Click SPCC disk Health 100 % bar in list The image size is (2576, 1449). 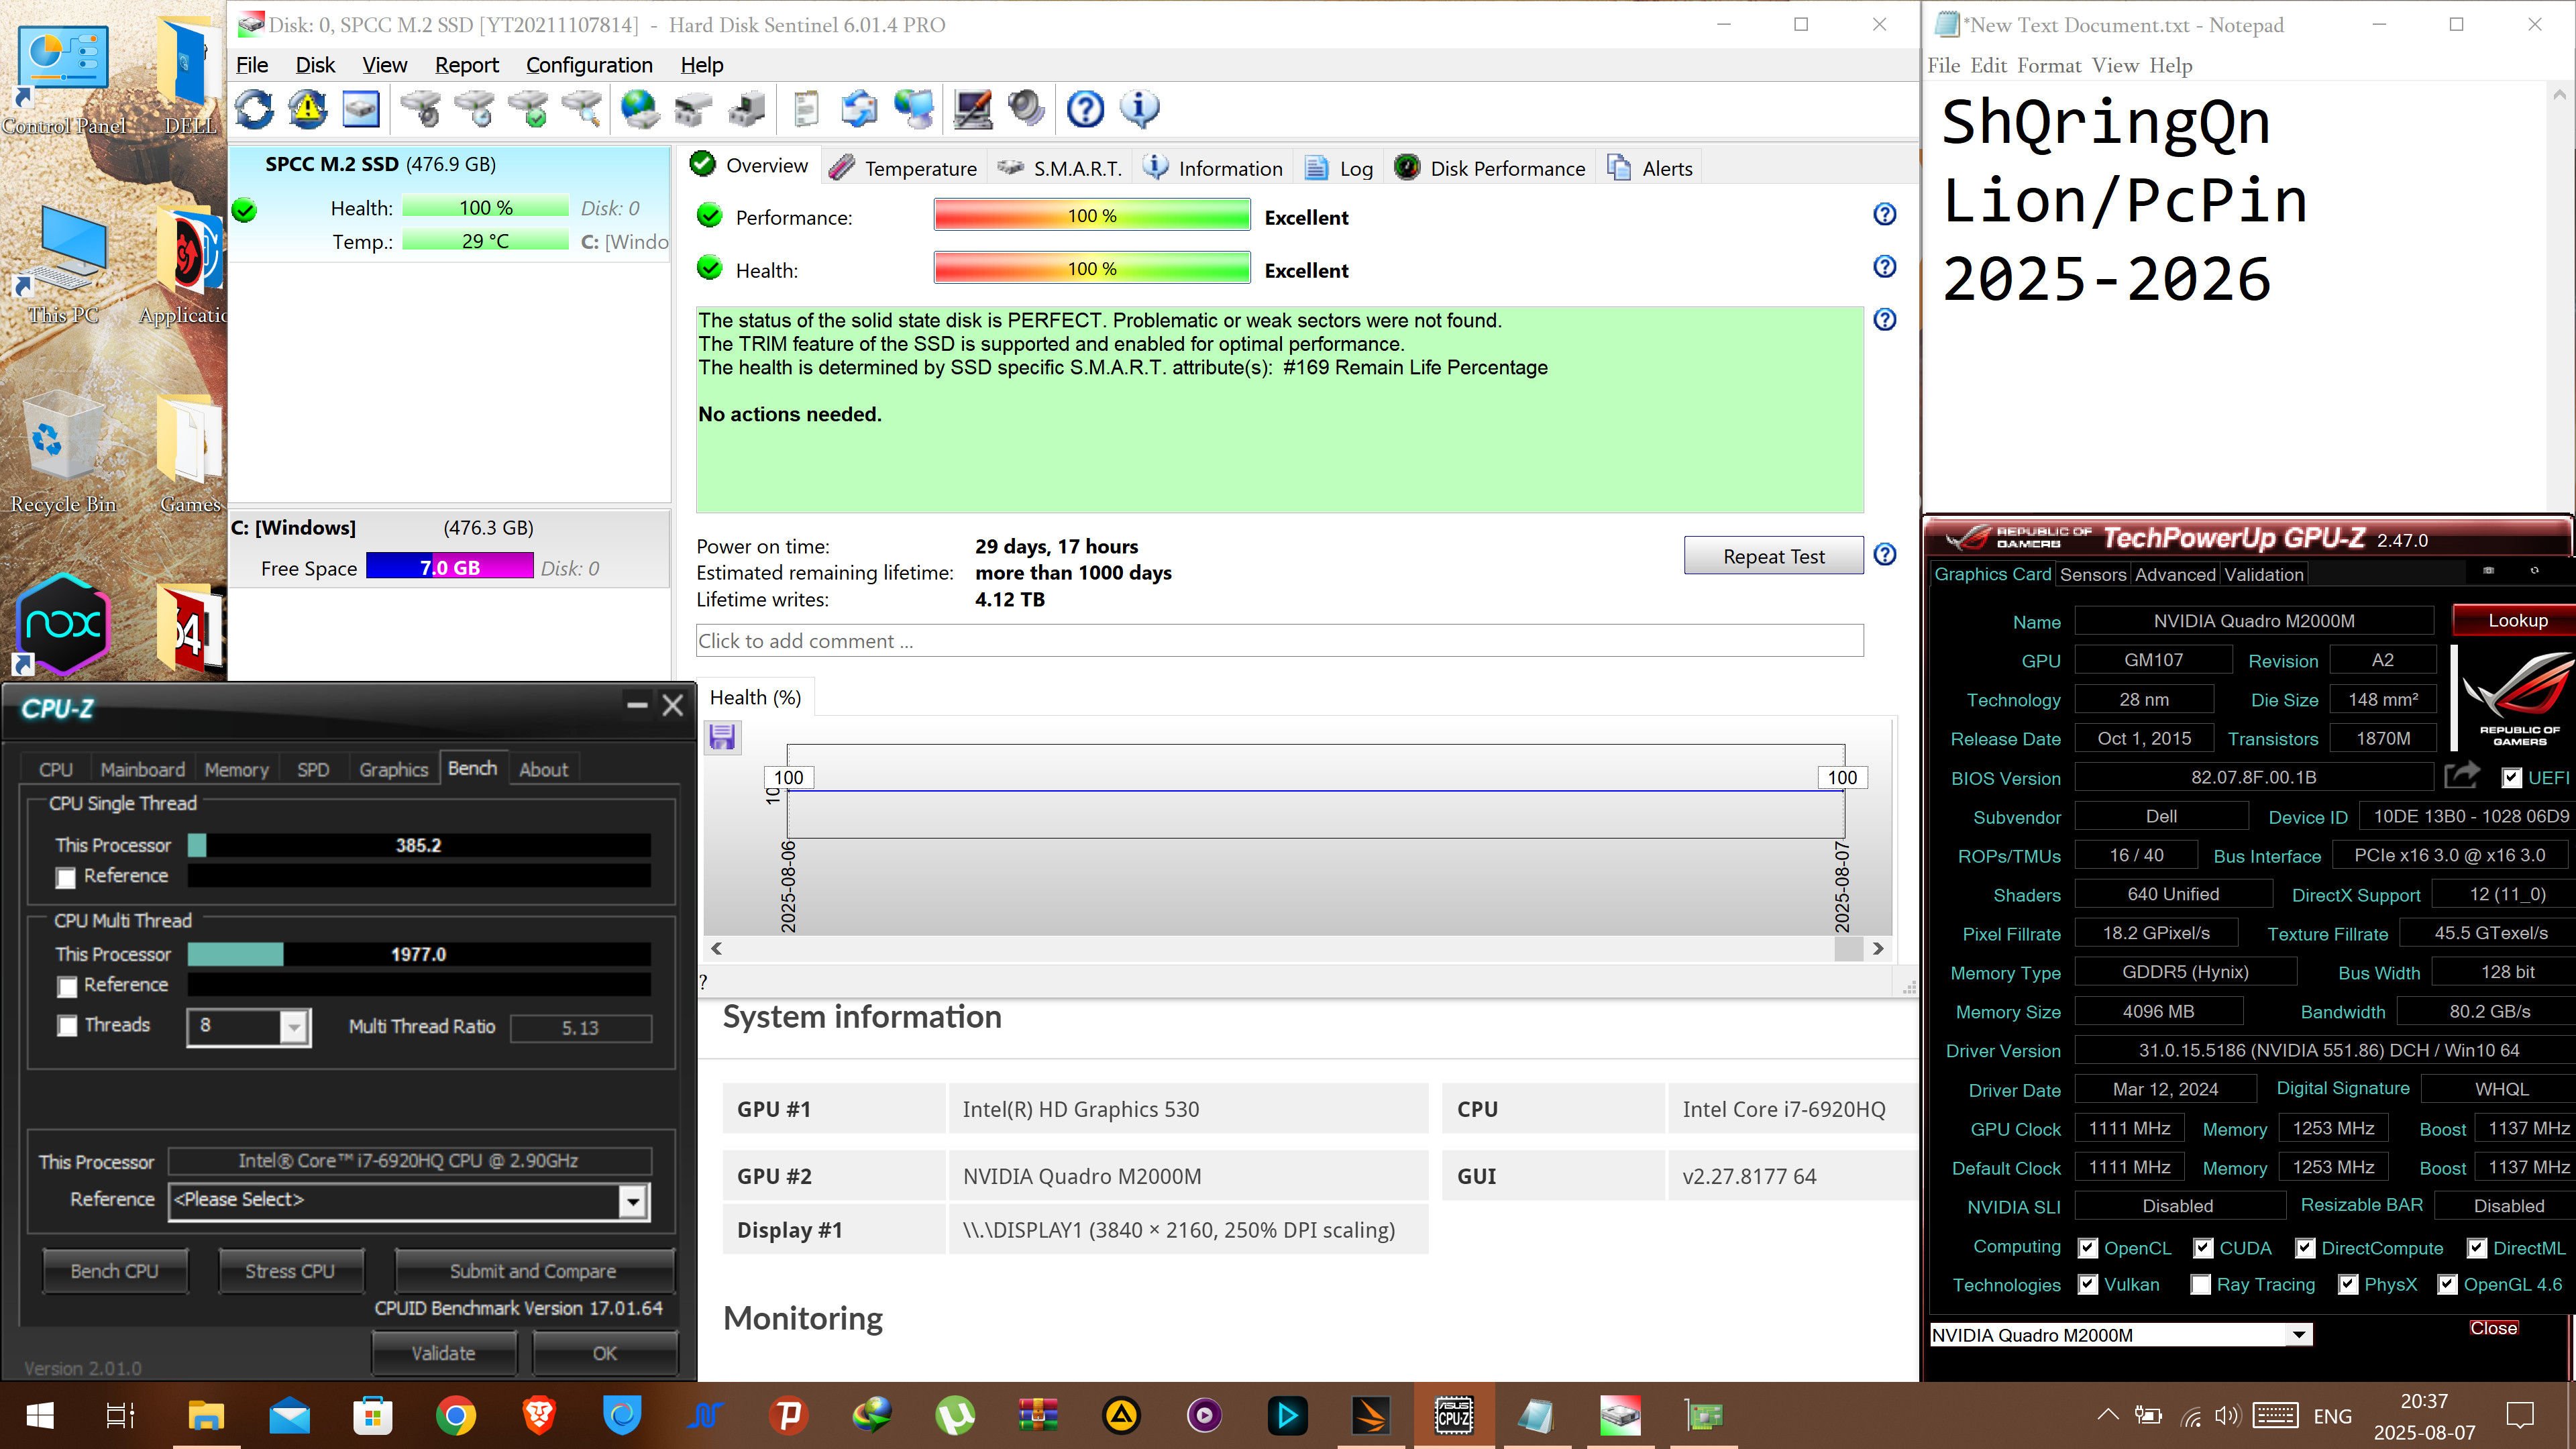coord(485,207)
